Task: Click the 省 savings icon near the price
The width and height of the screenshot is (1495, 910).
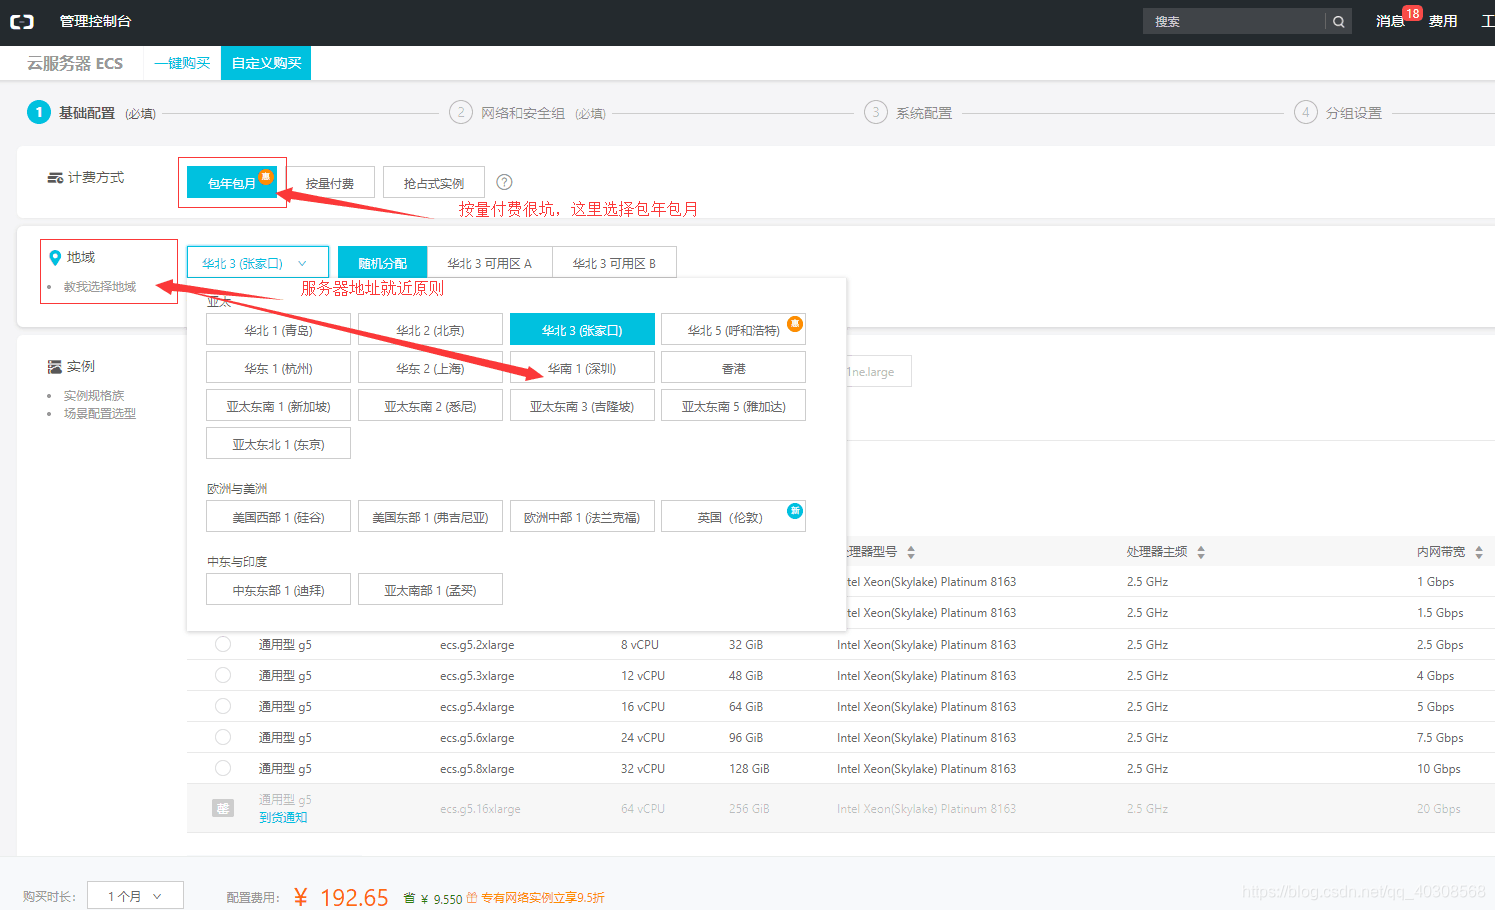Action: coord(409,898)
